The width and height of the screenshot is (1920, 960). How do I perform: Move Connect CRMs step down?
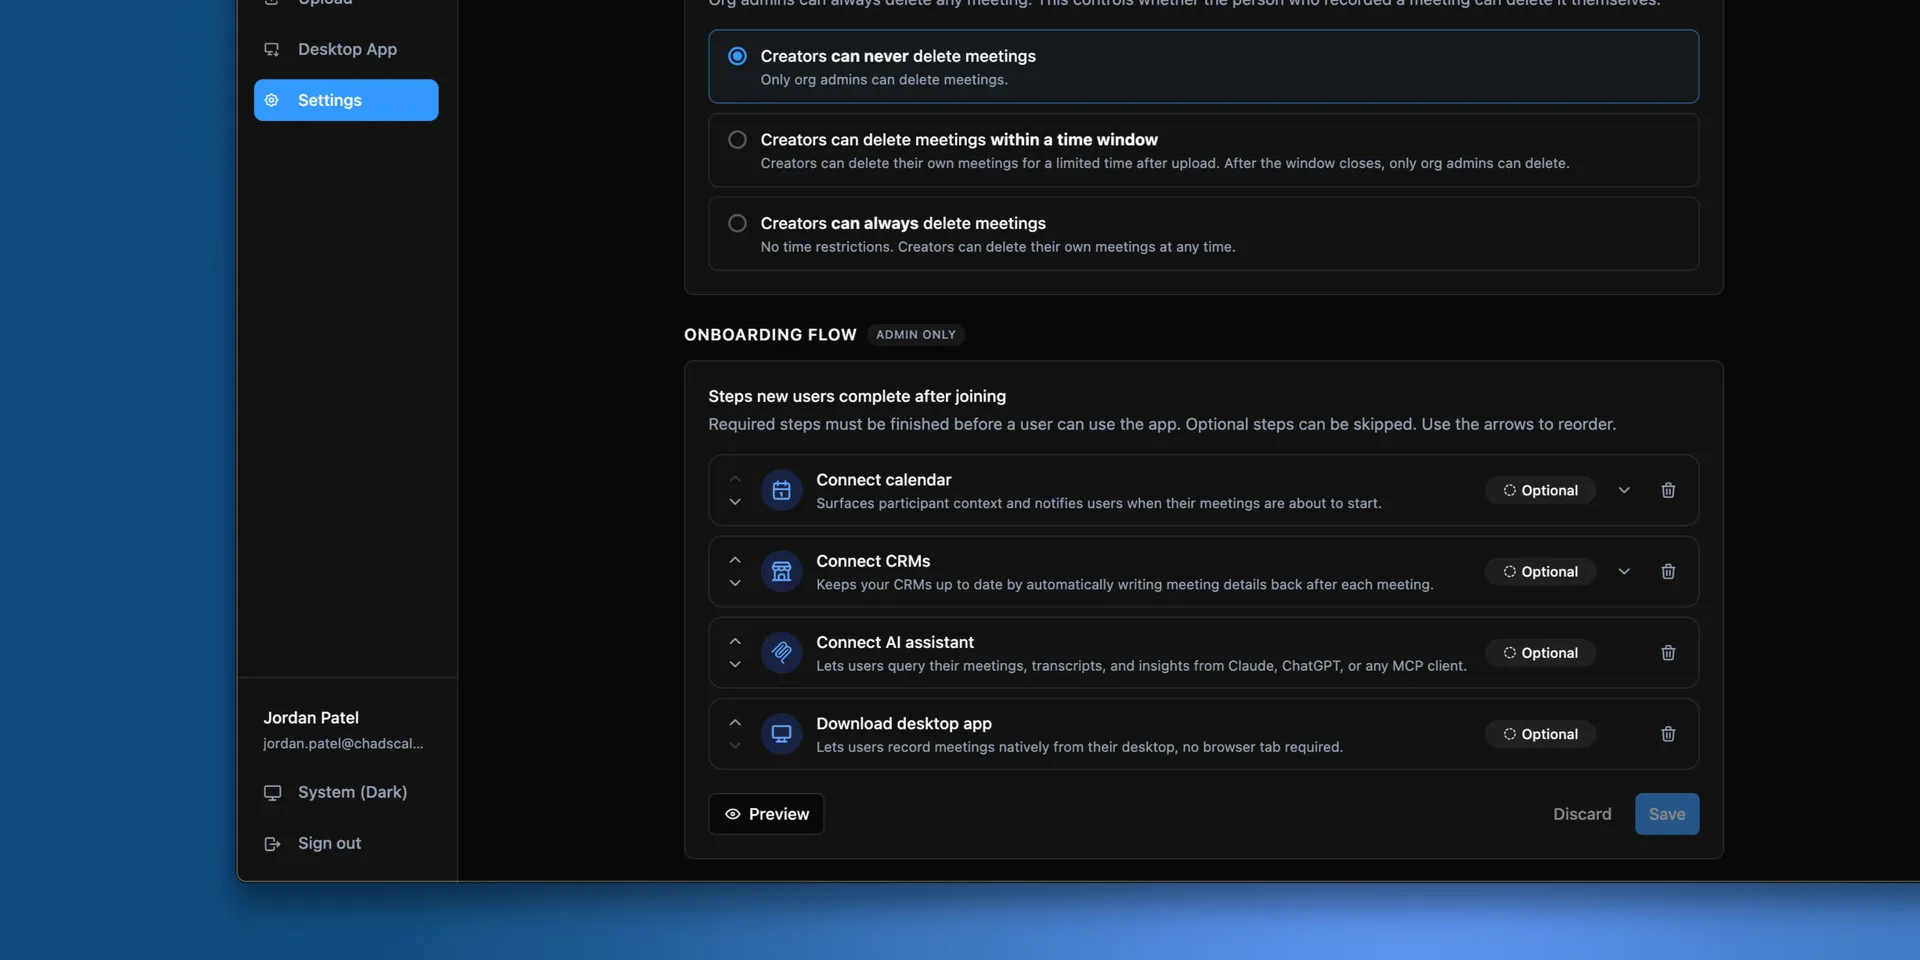(x=735, y=583)
